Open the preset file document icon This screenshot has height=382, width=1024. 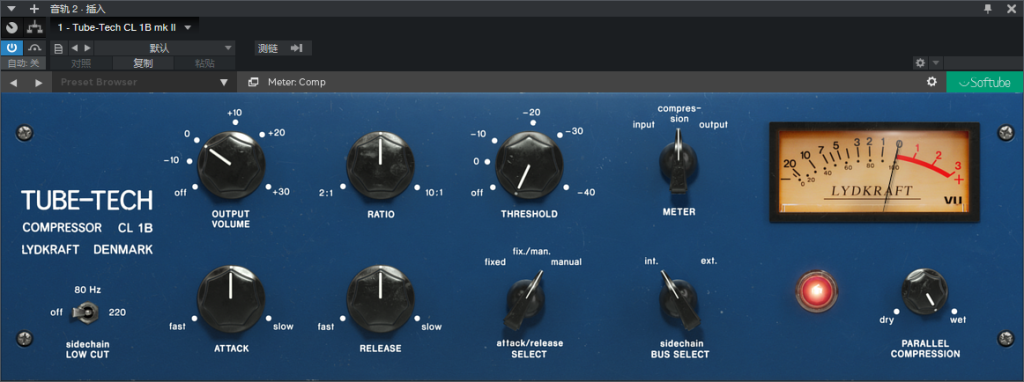(x=58, y=48)
